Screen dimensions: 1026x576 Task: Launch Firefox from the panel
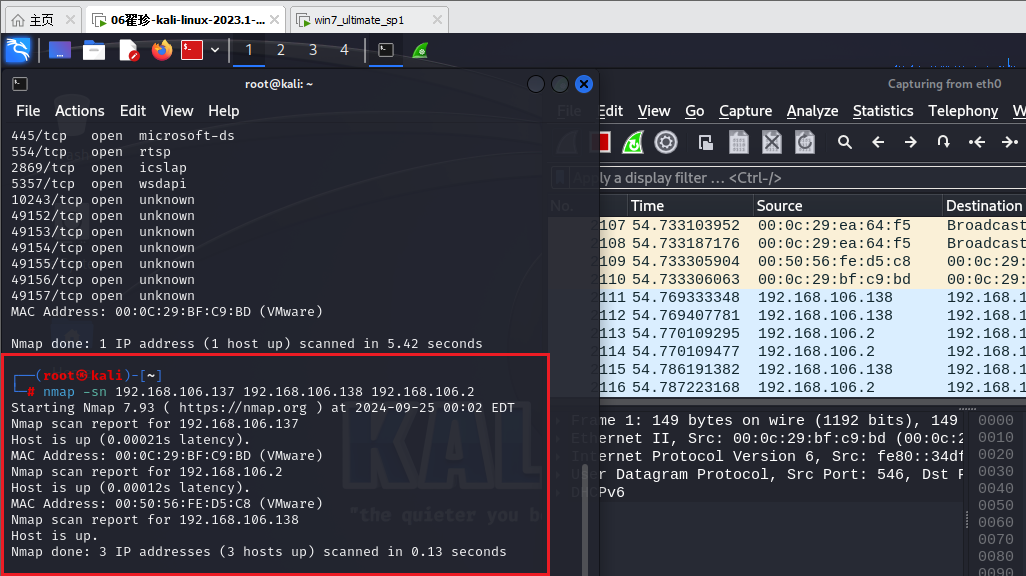pos(162,50)
